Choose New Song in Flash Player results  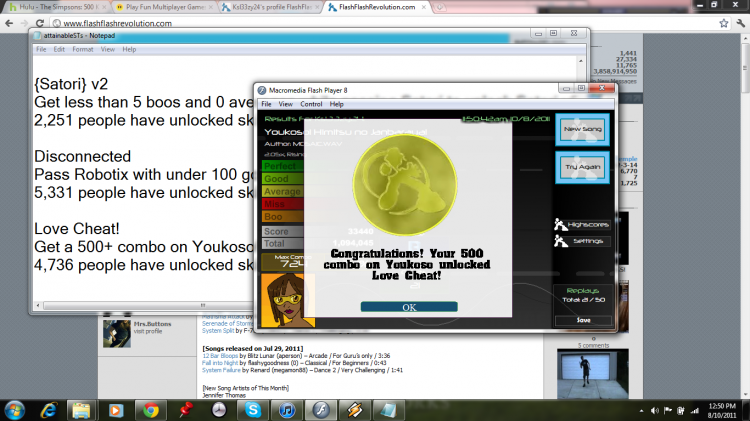(x=582, y=129)
